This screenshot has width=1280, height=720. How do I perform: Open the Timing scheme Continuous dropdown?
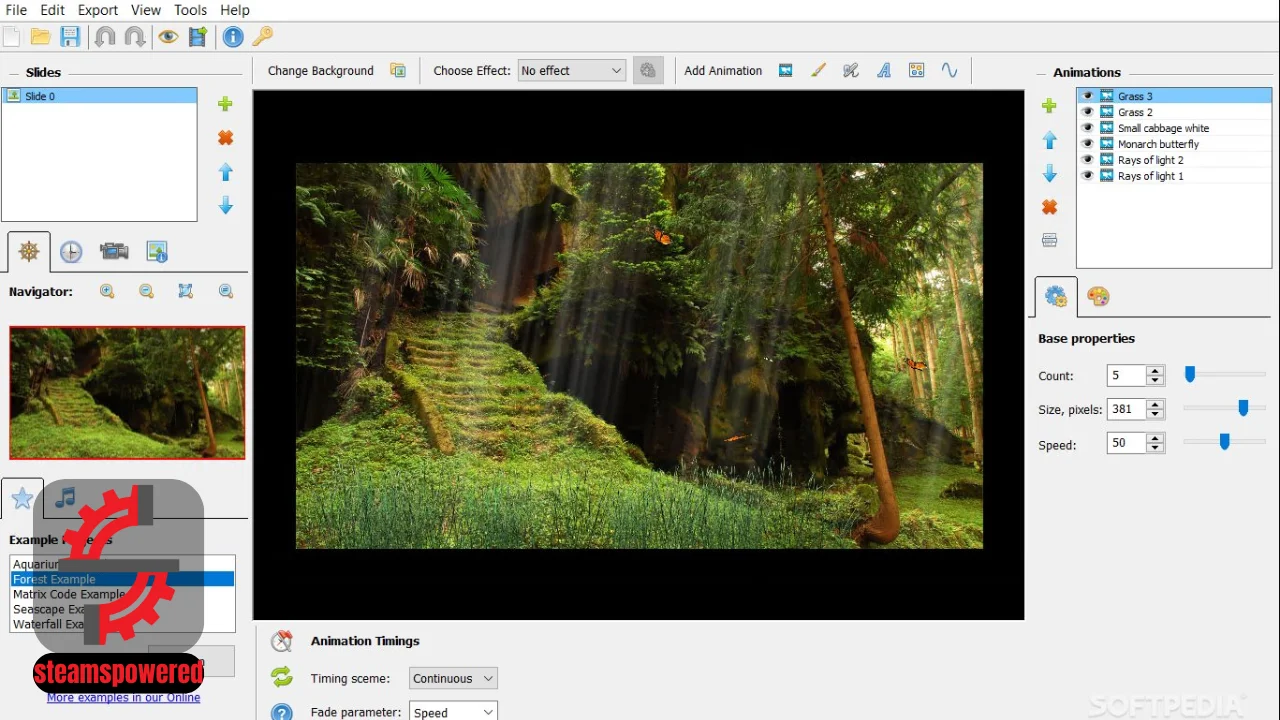click(x=453, y=678)
